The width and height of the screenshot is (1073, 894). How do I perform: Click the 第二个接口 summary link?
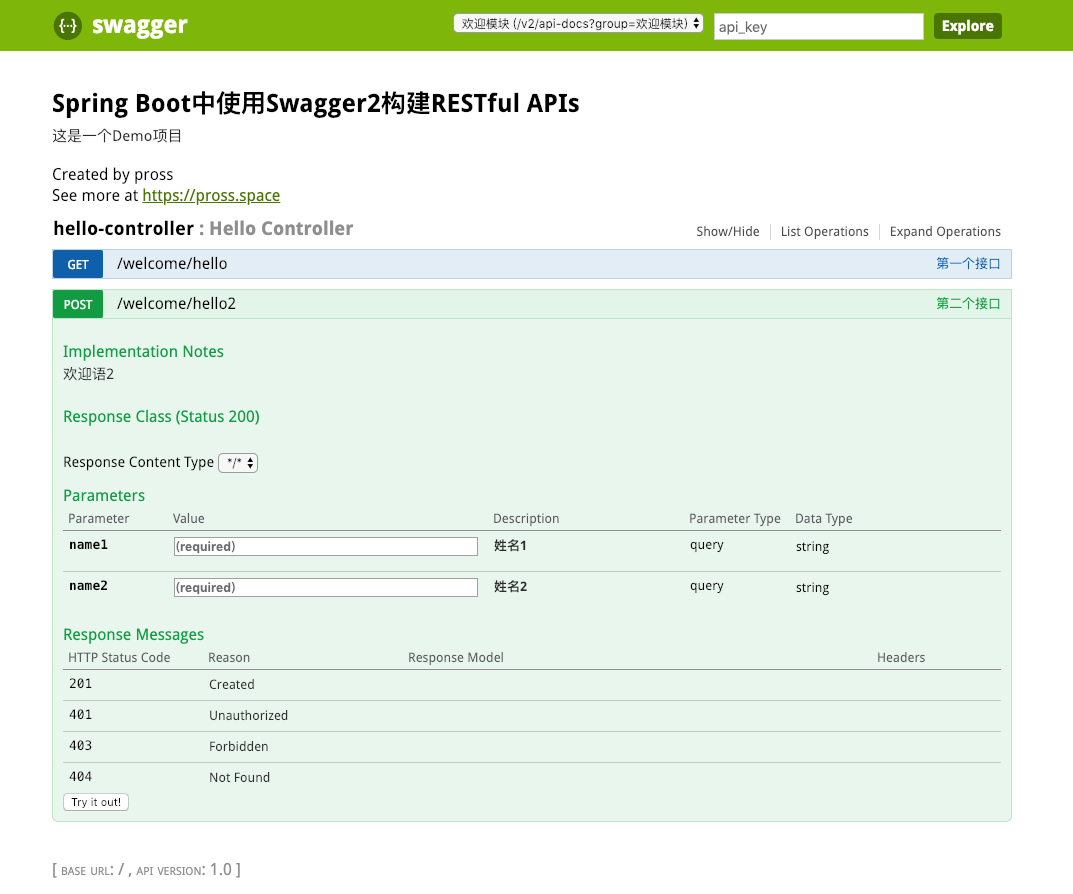967,304
